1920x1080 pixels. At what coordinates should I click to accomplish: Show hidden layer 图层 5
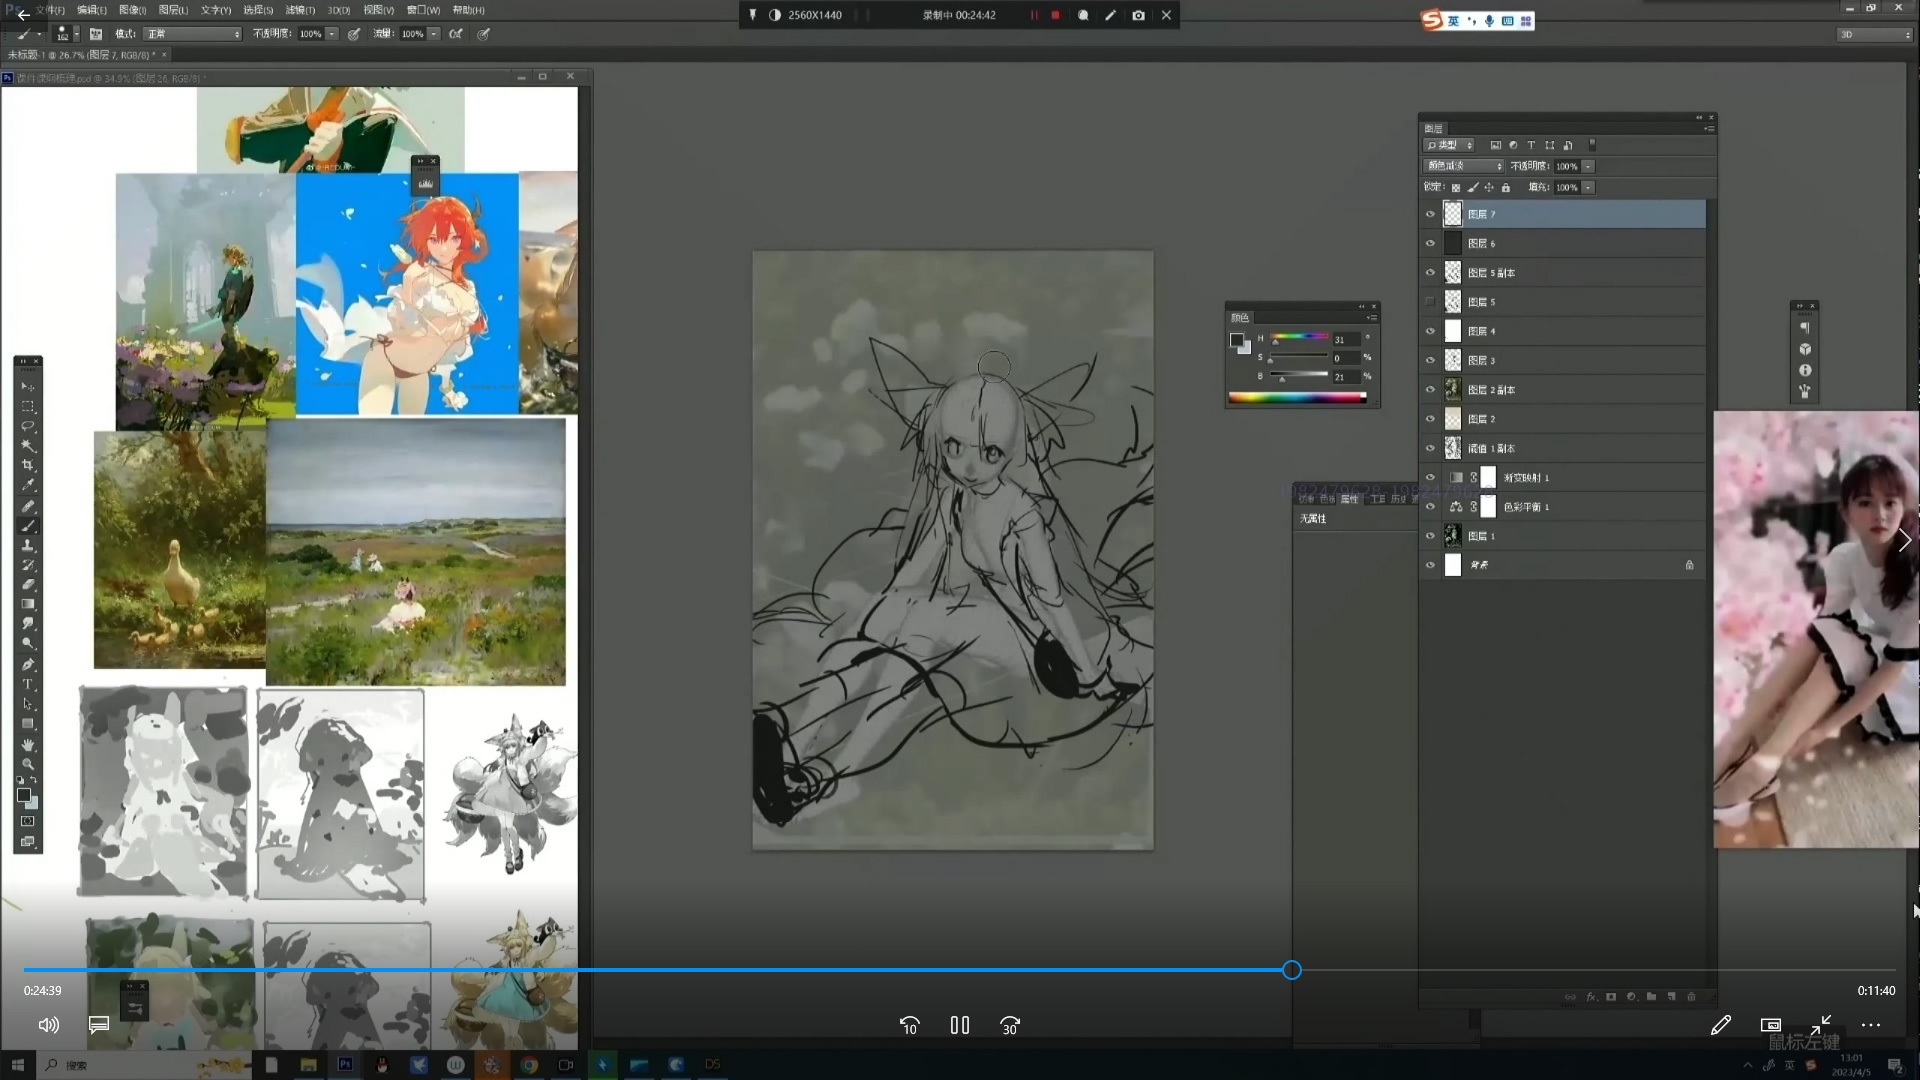click(1430, 302)
